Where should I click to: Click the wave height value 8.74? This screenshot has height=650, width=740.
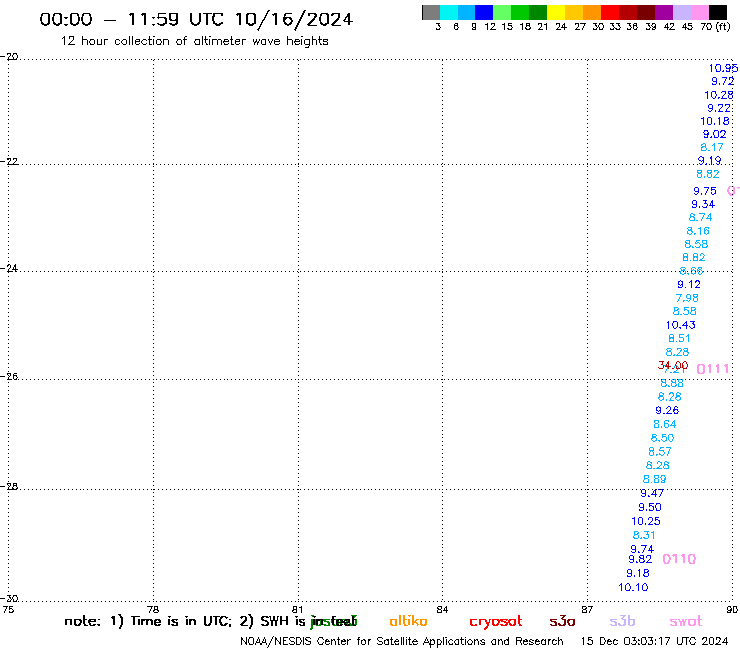[700, 218]
